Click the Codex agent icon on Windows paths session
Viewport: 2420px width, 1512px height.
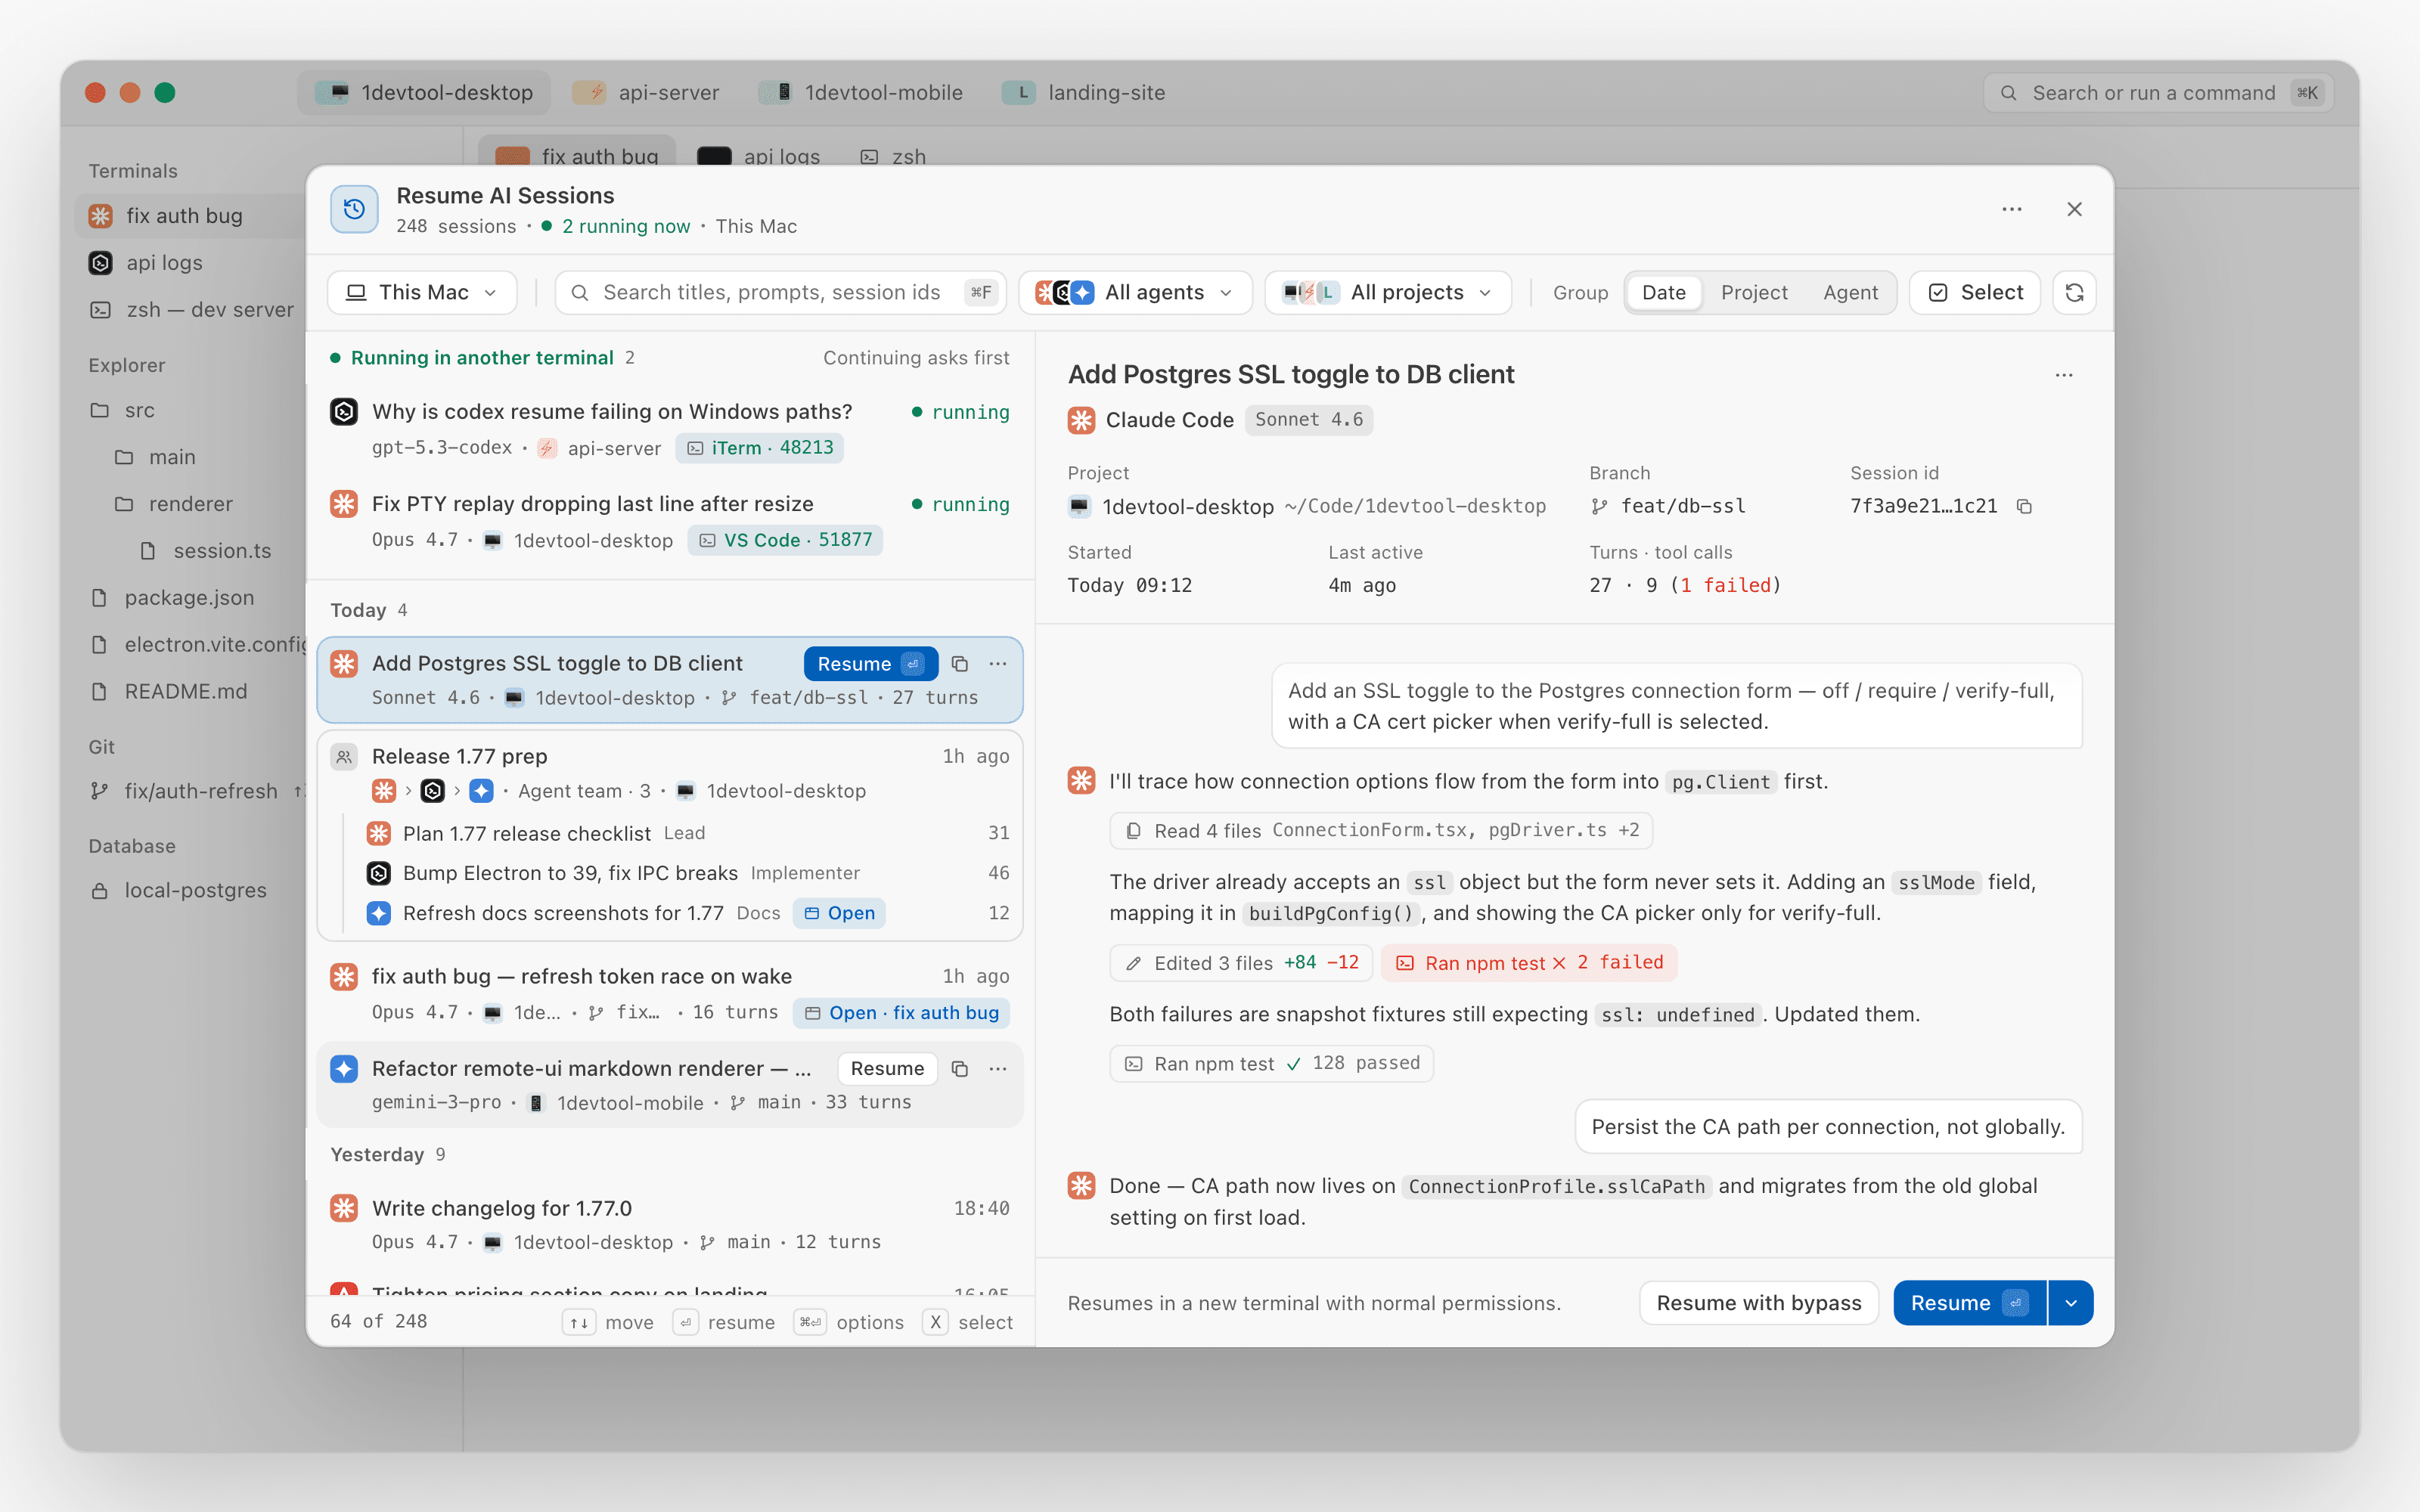pyautogui.click(x=344, y=412)
